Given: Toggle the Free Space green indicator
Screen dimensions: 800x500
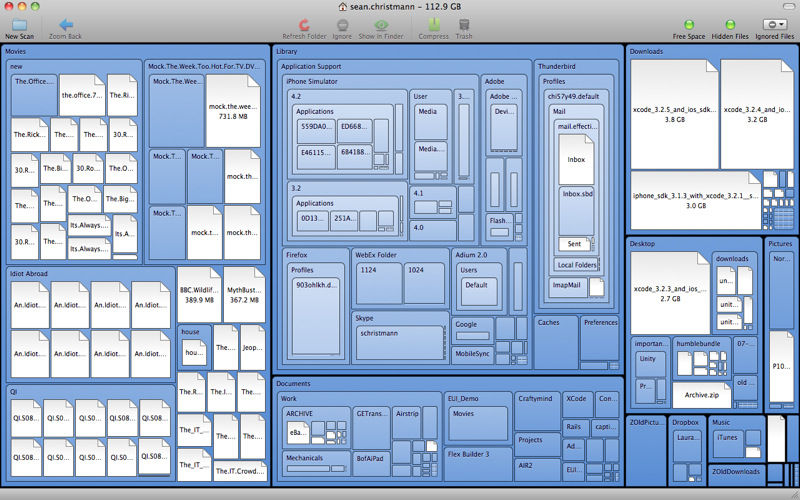Looking at the screenshot, I should pyautogui.click(x=689, y=24).
